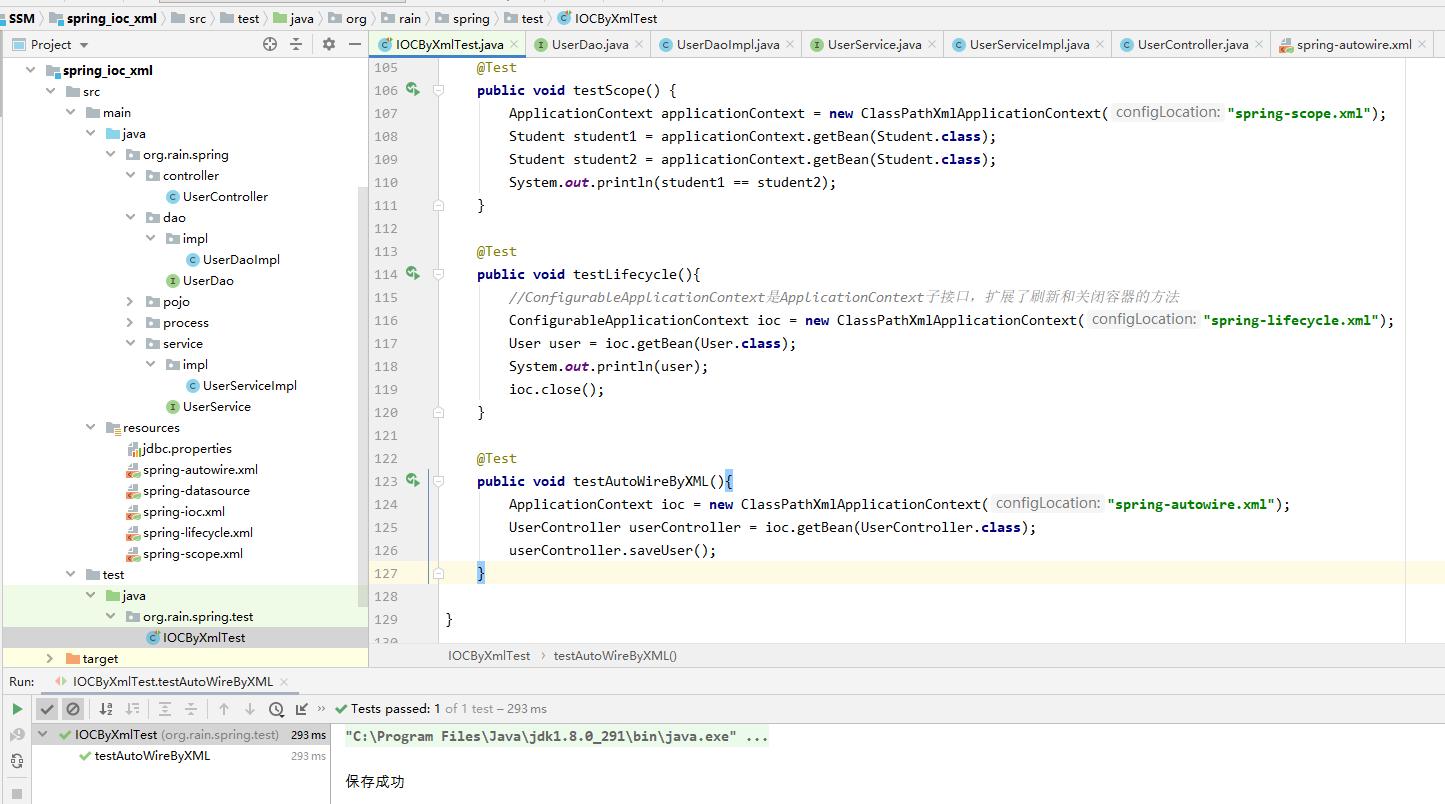Close the UserDao.java tab

point(638,45)
